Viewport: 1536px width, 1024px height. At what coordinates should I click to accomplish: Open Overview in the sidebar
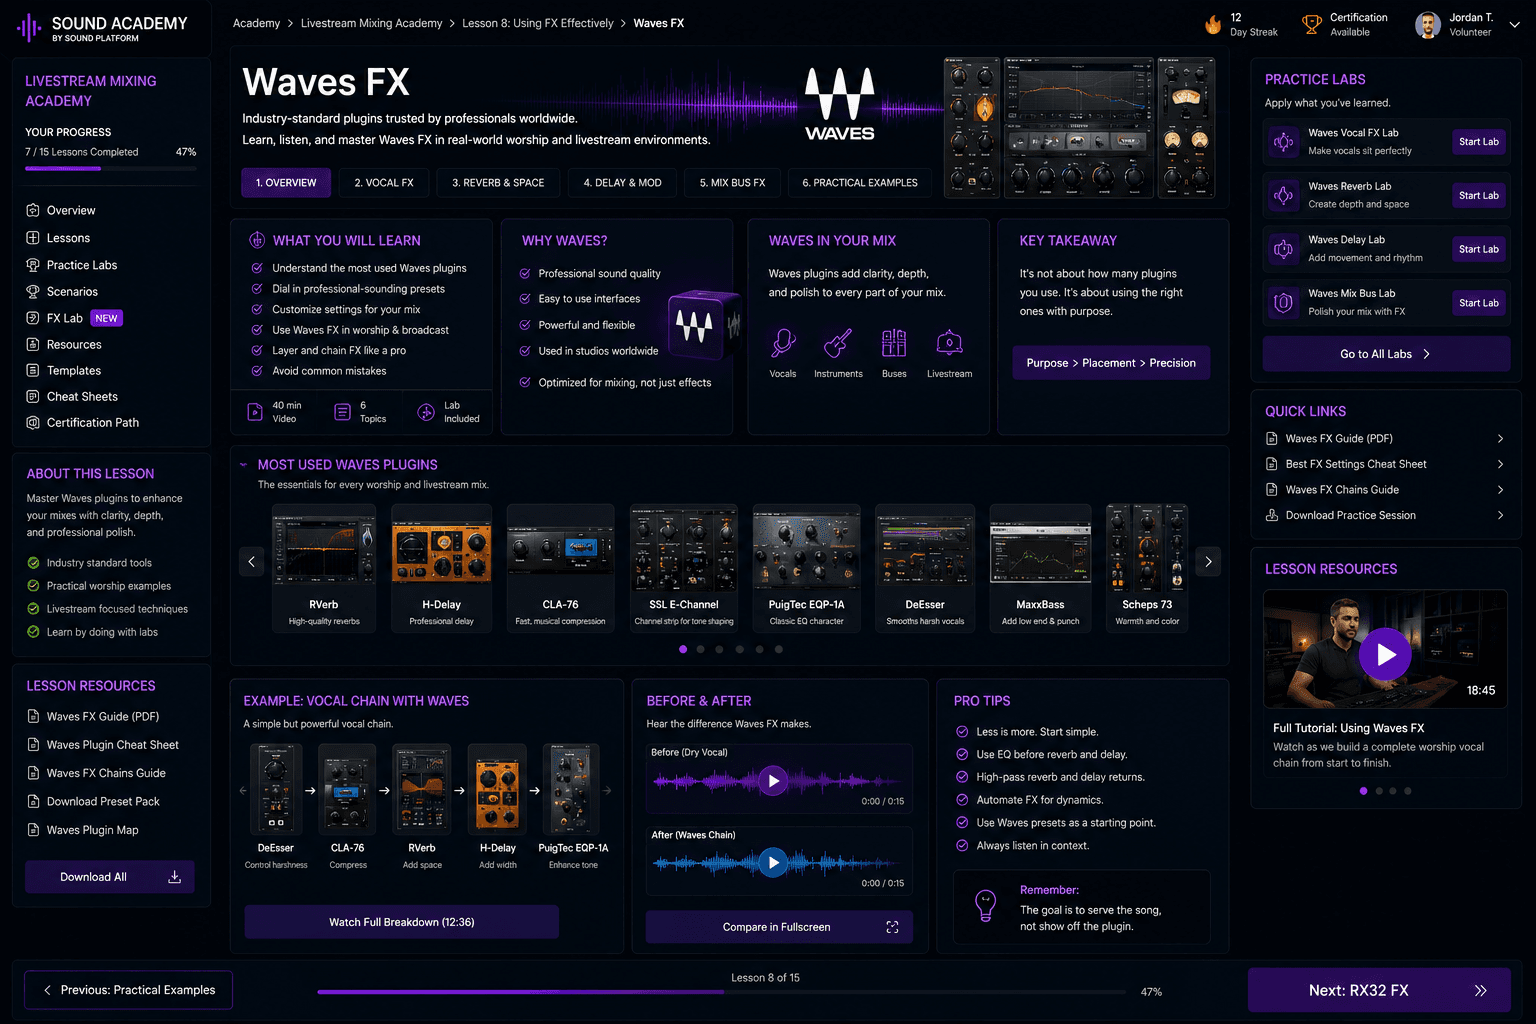pos(61,211)
